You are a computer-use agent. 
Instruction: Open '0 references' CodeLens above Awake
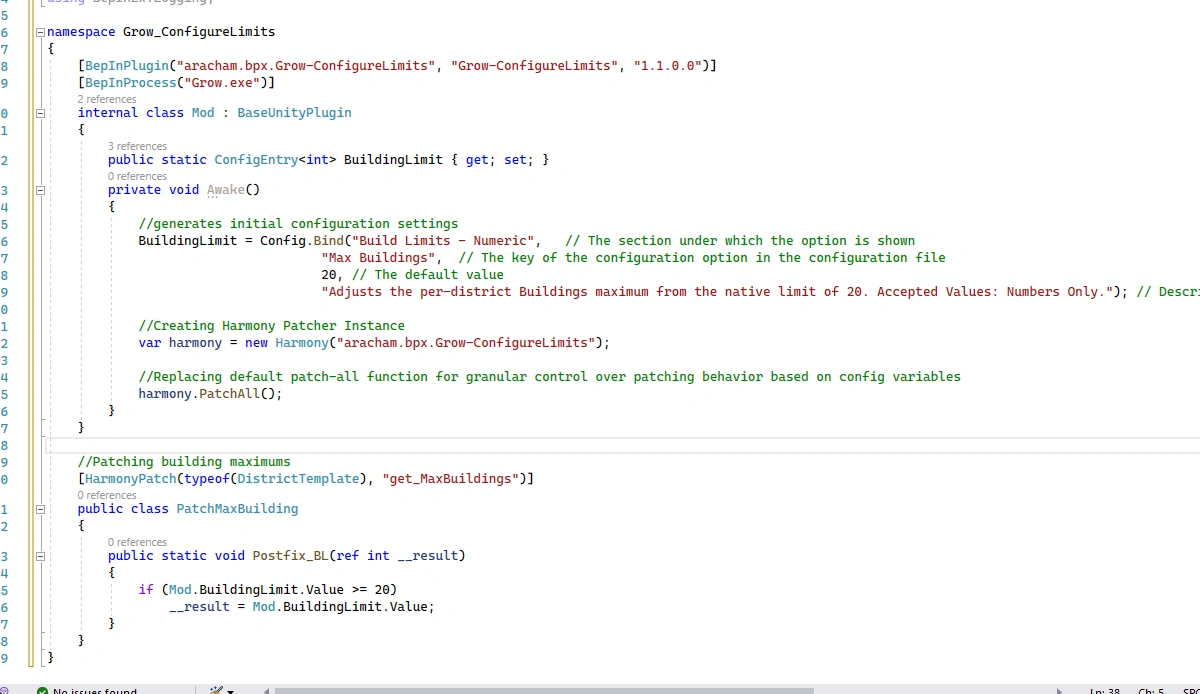[137, 176]
